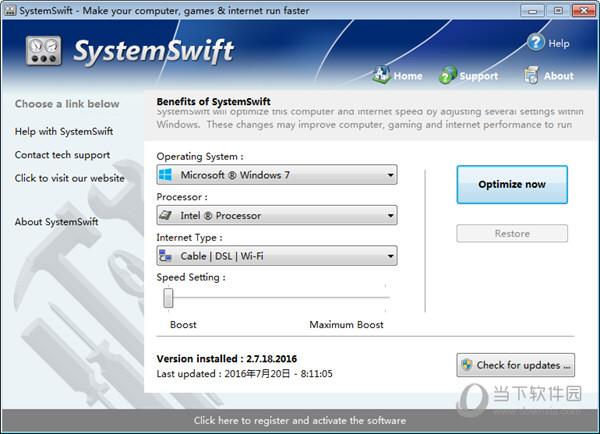Image resolution: width=600 pixels, height=434 pixels.
Task: Open About SystemSwift sidebar link
Action: pos(56,222)
